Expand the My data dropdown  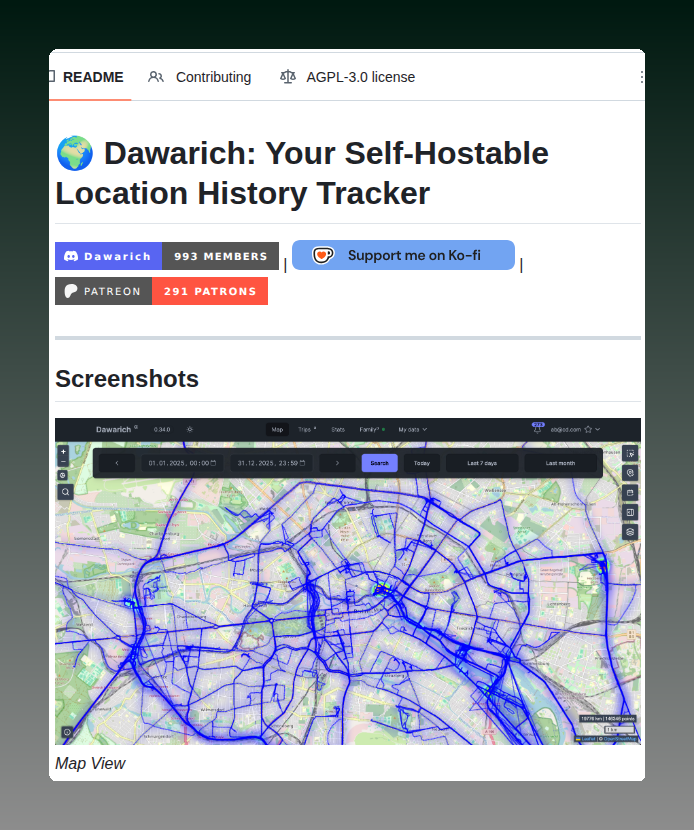(x=412, y=429)
